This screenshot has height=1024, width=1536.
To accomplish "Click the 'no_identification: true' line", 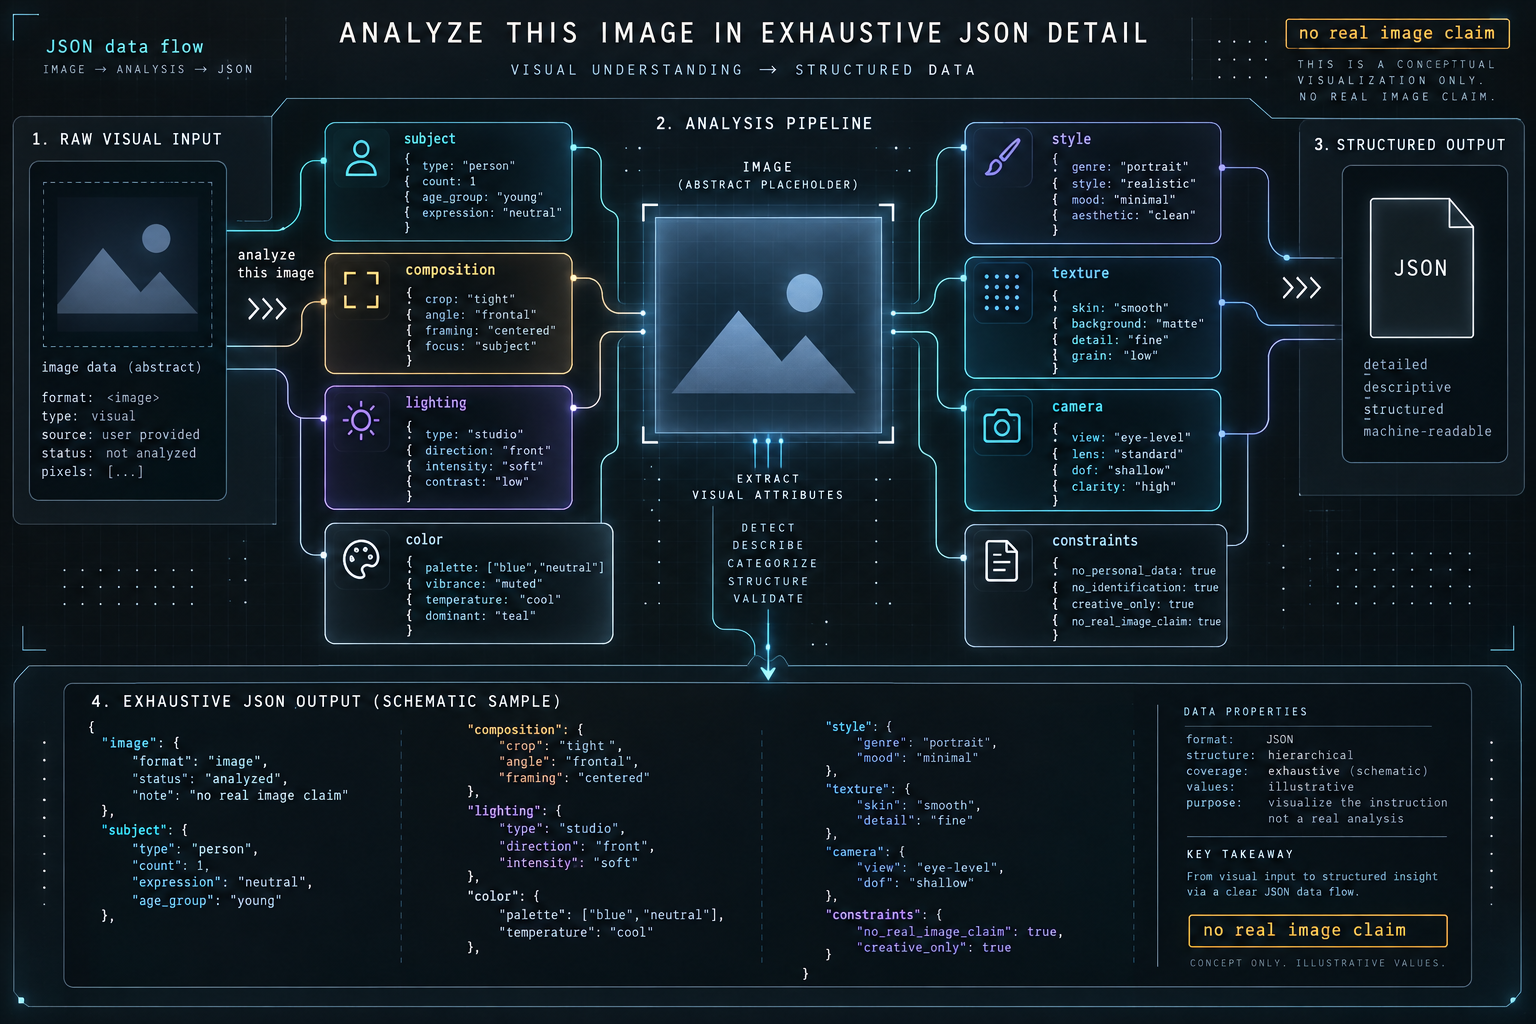I will [x=1145, y=588].
